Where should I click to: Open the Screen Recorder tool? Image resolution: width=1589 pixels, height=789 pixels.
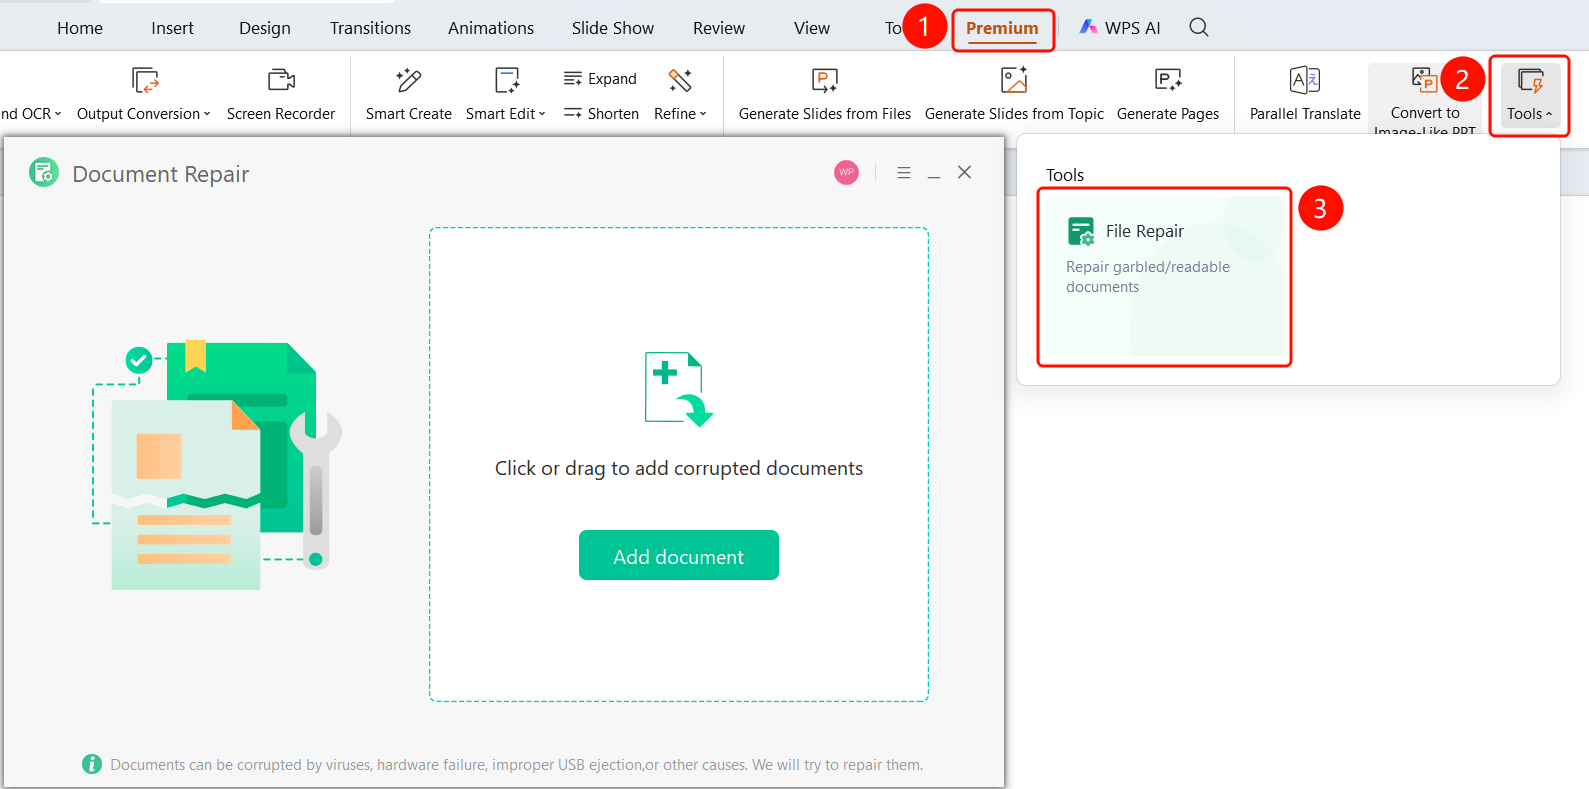[x=281, y=95]
